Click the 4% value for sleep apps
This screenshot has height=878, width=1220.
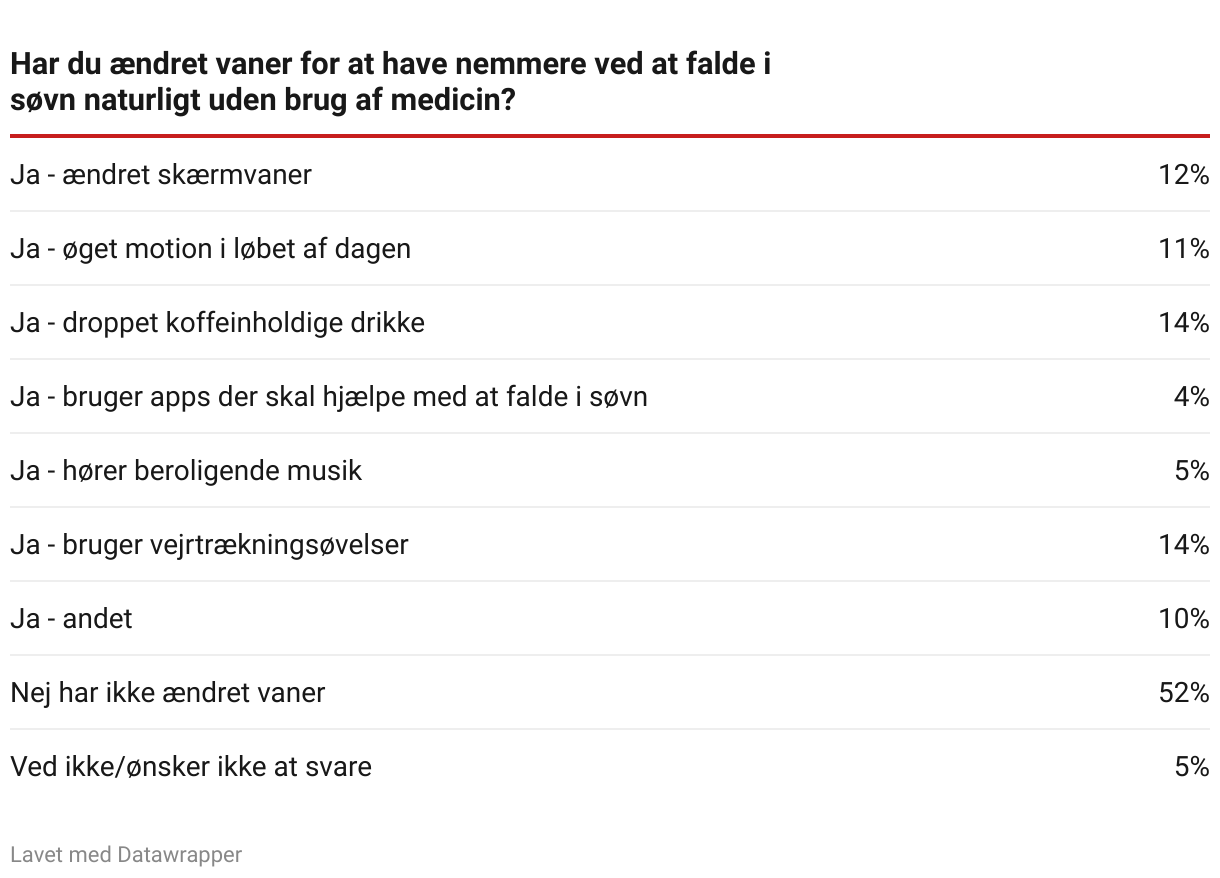pos(1192,396)
